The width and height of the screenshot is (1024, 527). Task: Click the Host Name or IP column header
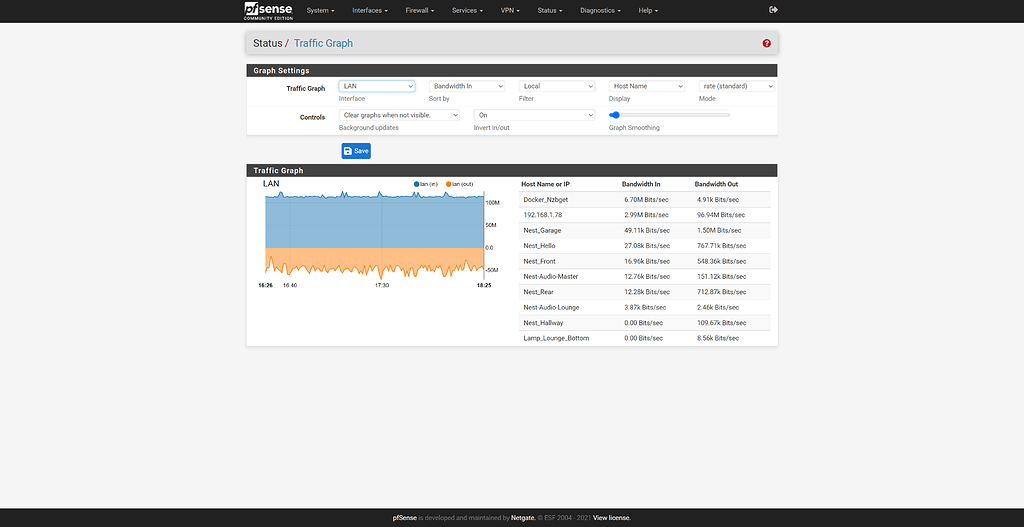545,184
